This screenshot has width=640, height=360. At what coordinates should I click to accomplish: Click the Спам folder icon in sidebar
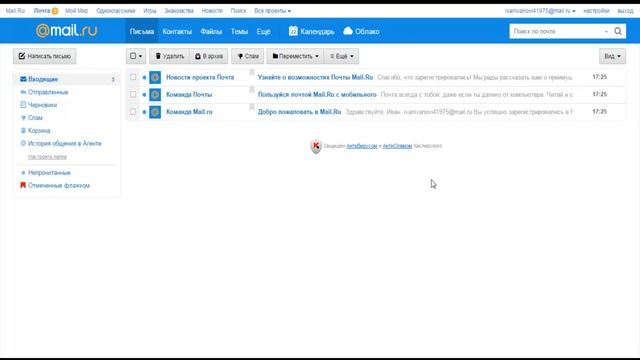click(23, 118)
